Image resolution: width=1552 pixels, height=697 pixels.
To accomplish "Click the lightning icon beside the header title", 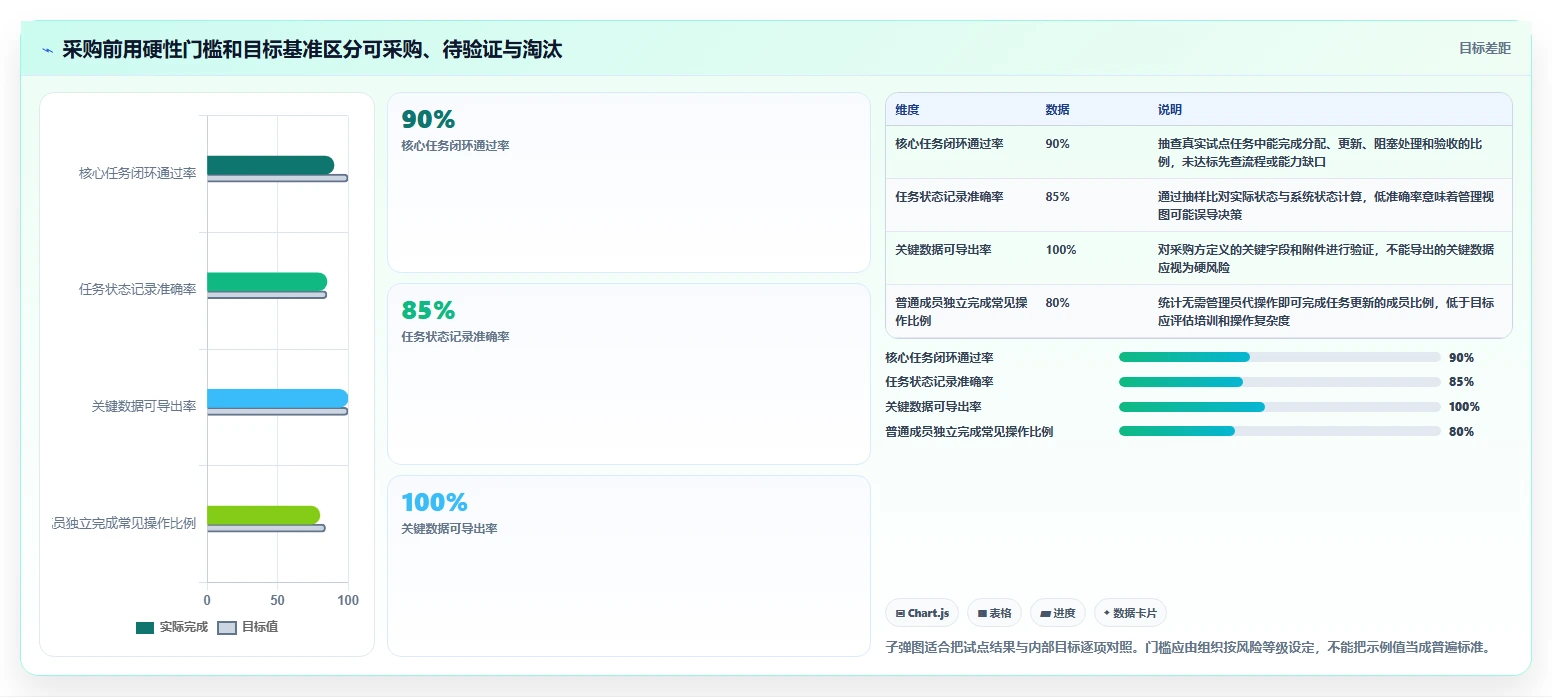I will (47, 49).
